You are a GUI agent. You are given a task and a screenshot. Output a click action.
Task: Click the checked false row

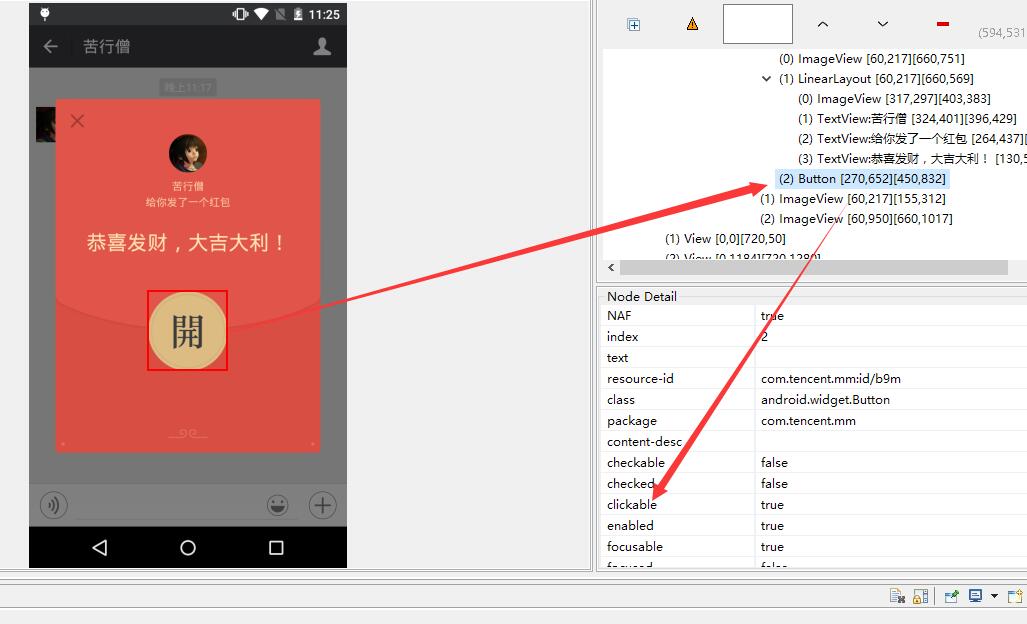tap(813, 483)
